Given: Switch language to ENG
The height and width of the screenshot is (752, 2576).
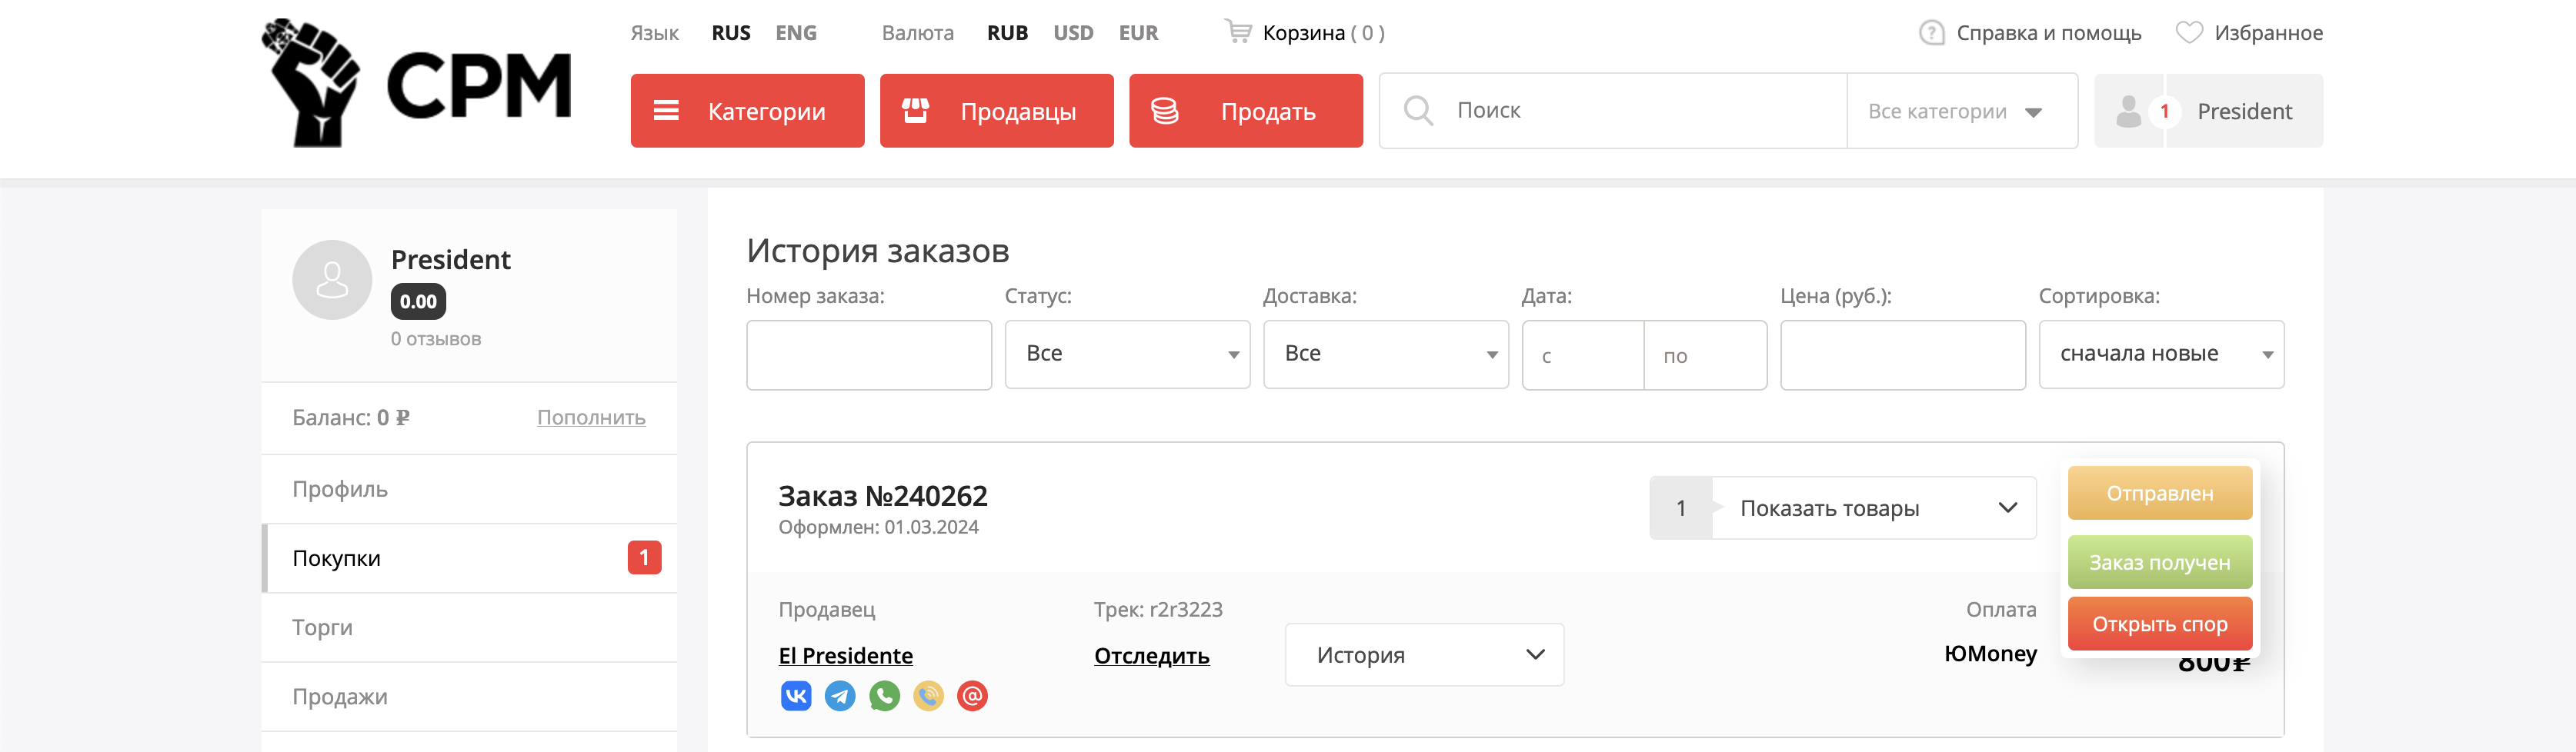Looking at the screenshot, I should 796,33.
